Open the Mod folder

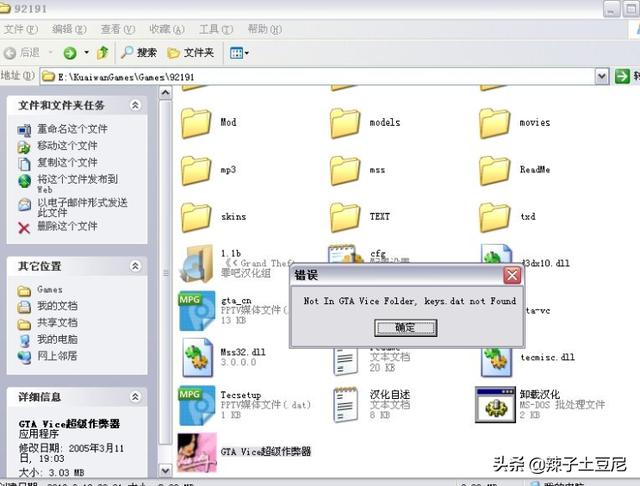pyautogui.click(x=196, y=123)
